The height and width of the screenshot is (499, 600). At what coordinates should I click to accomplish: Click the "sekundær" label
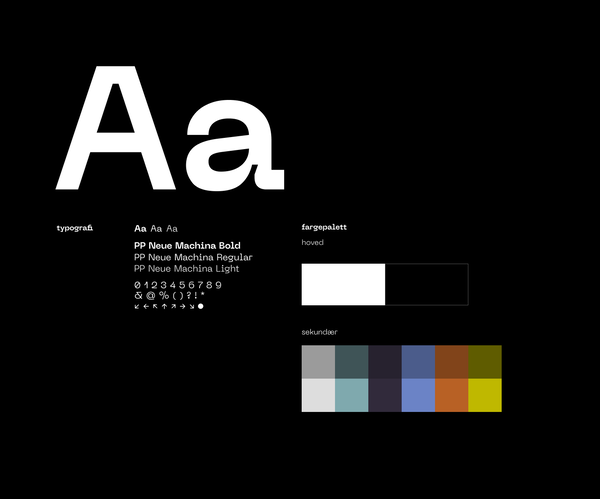(319, 332)
